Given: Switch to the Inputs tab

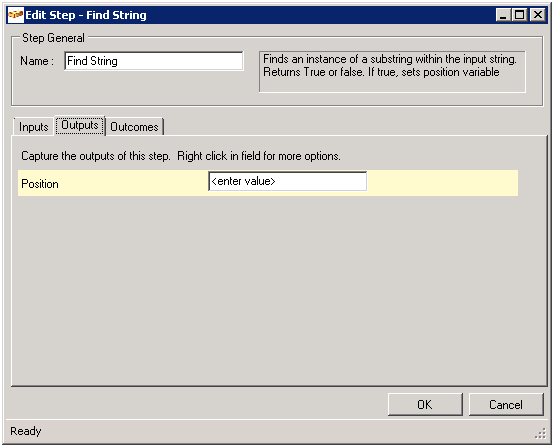Looking at the screenshot, I should [x=34, y=127].
